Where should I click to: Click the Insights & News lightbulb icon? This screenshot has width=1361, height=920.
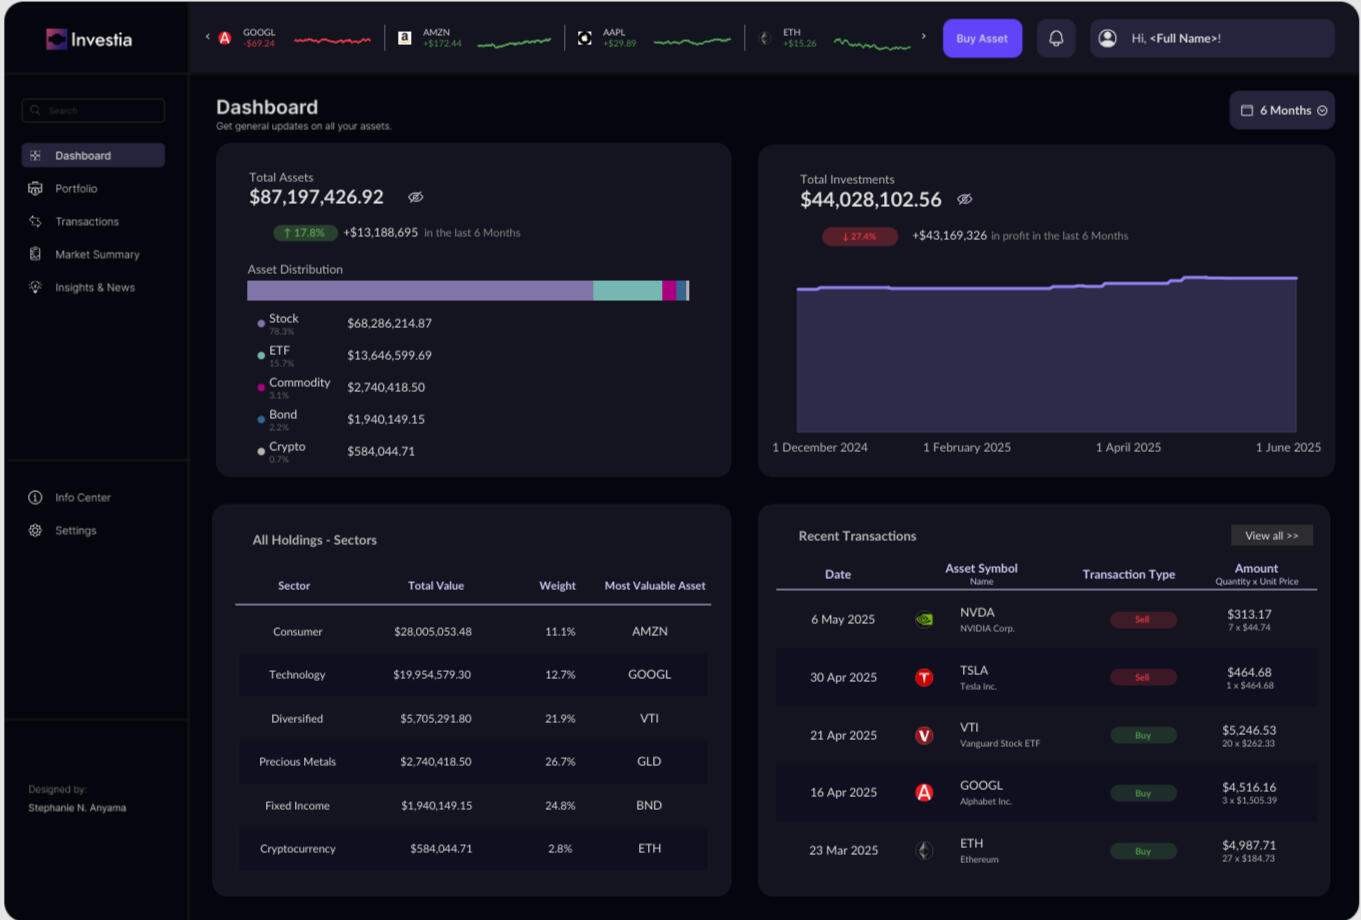tap(35, 287)
